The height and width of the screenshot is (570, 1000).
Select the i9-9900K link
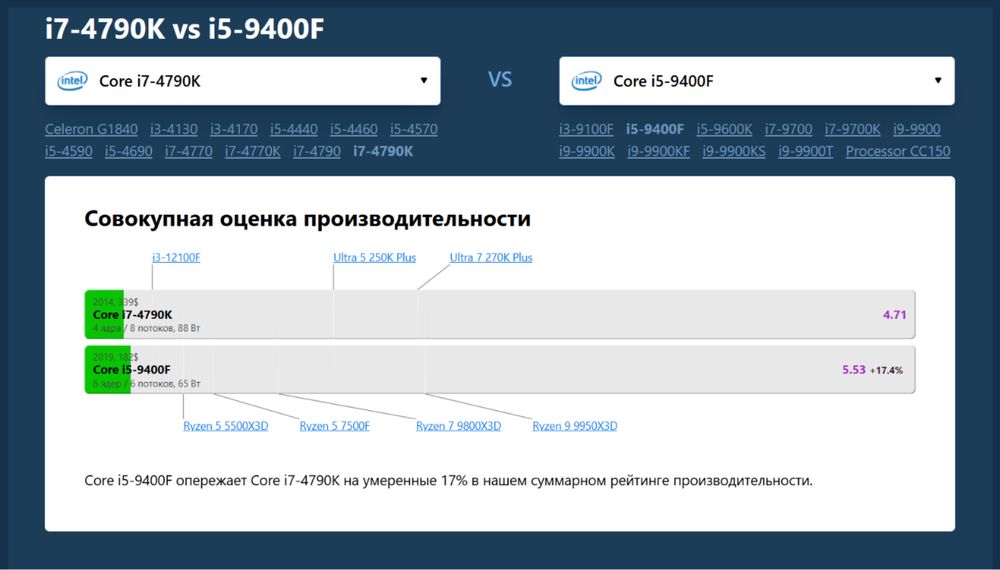click(587, 152)
